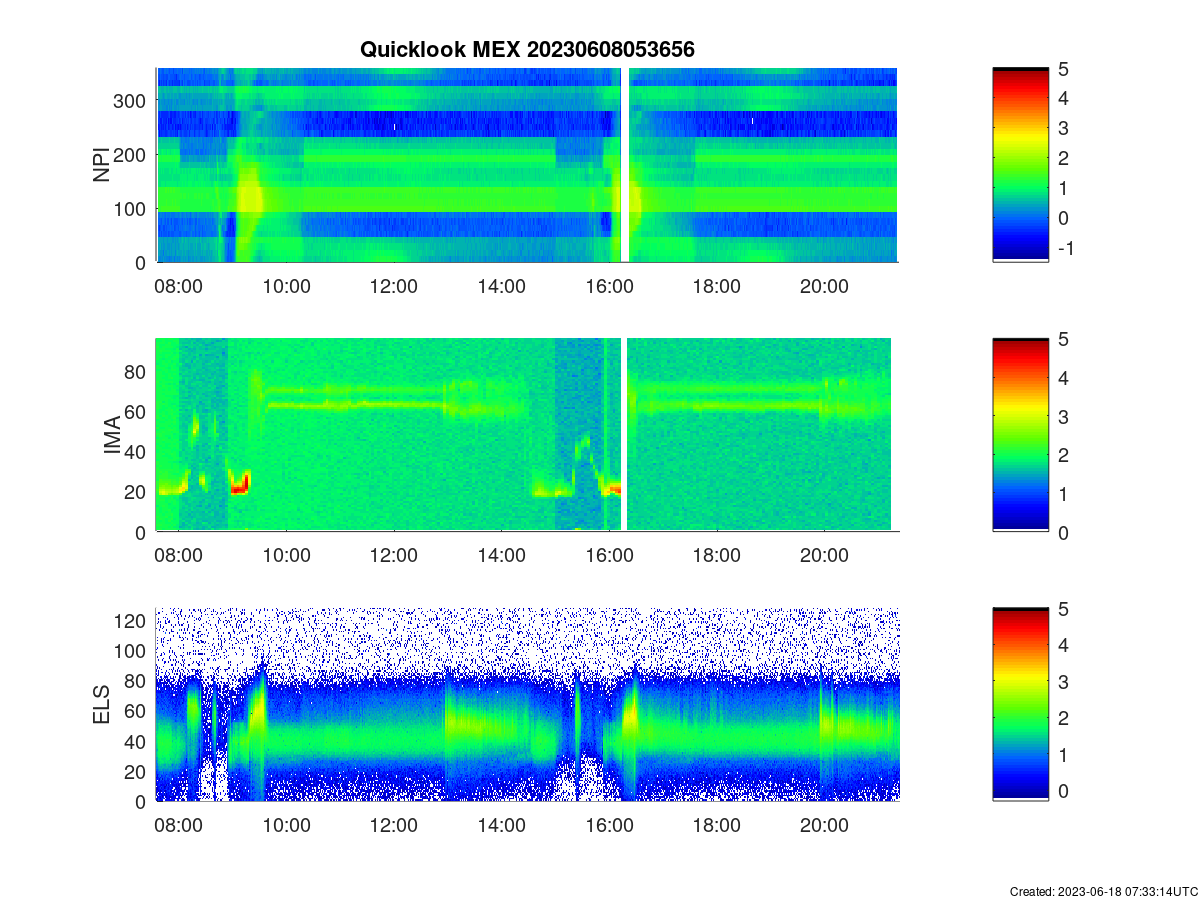
Task: Click the IMA panel colorbar
Action: pyautogui.click(x=1020, y=435)
